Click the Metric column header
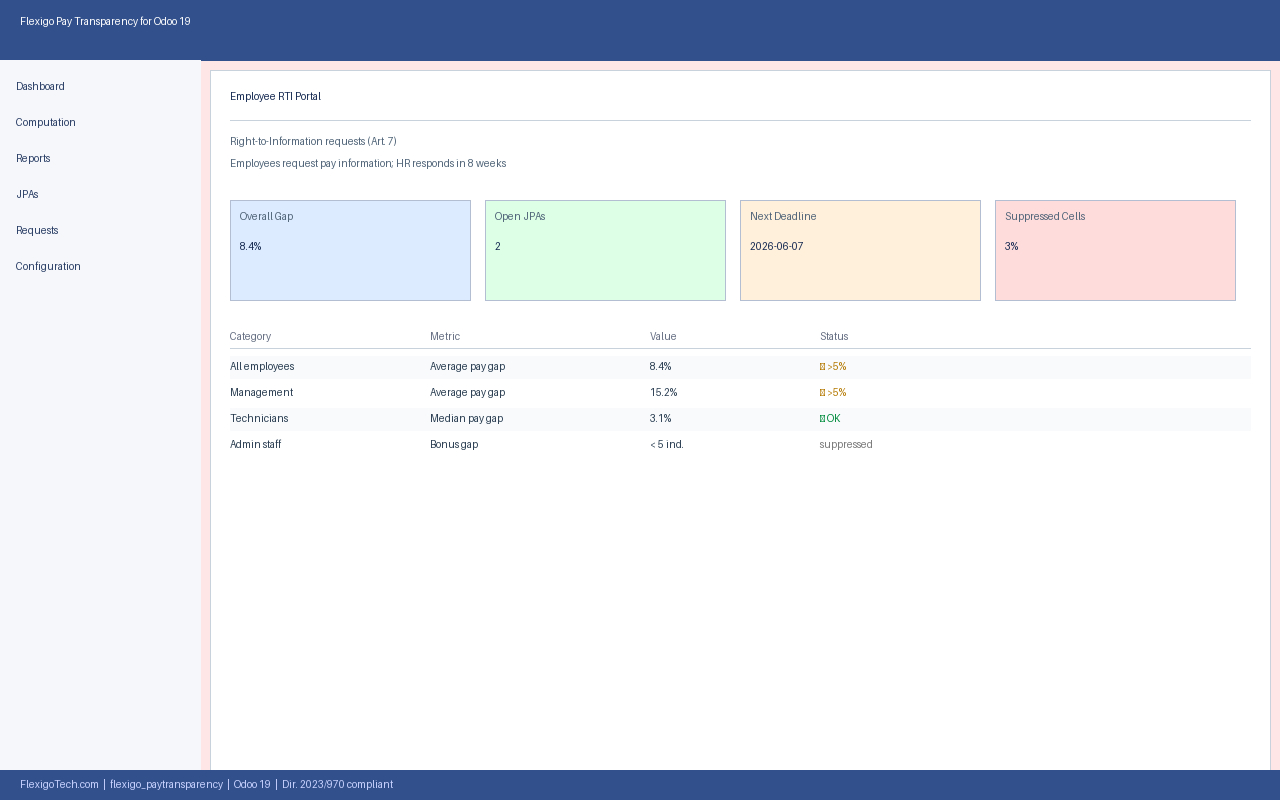 445,337
